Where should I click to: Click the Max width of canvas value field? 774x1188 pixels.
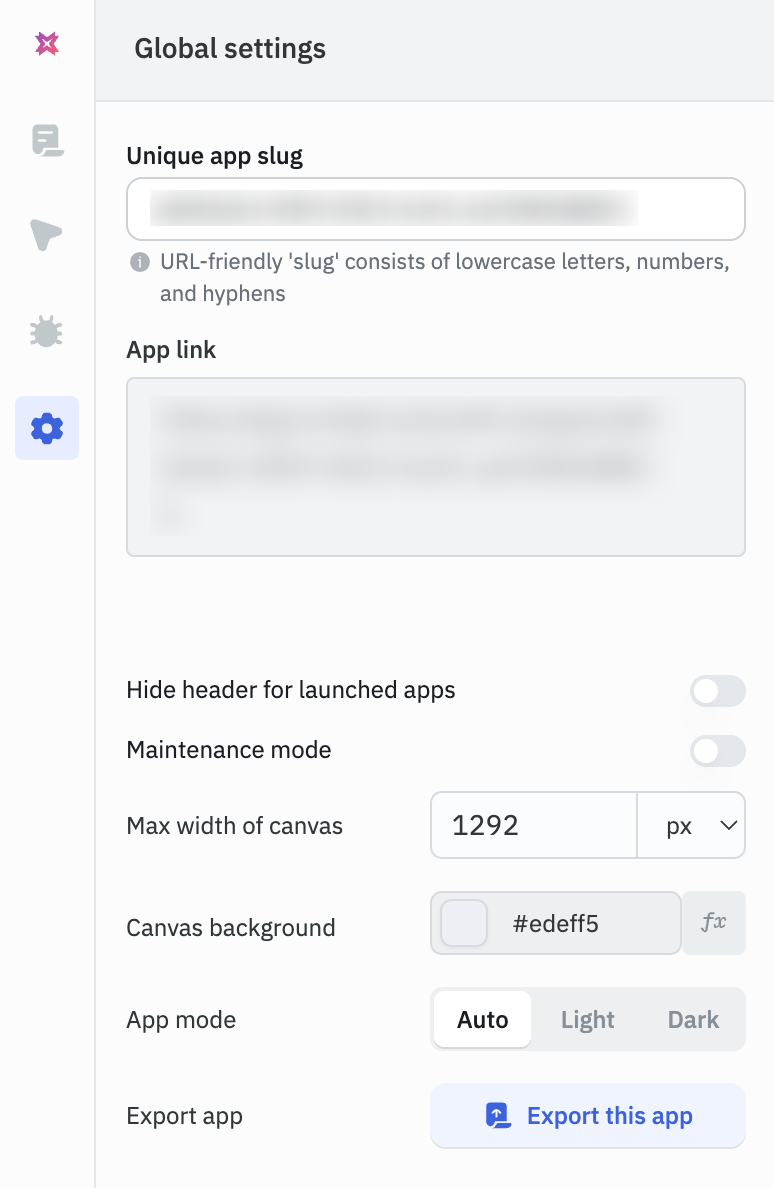tap(533, 825)
